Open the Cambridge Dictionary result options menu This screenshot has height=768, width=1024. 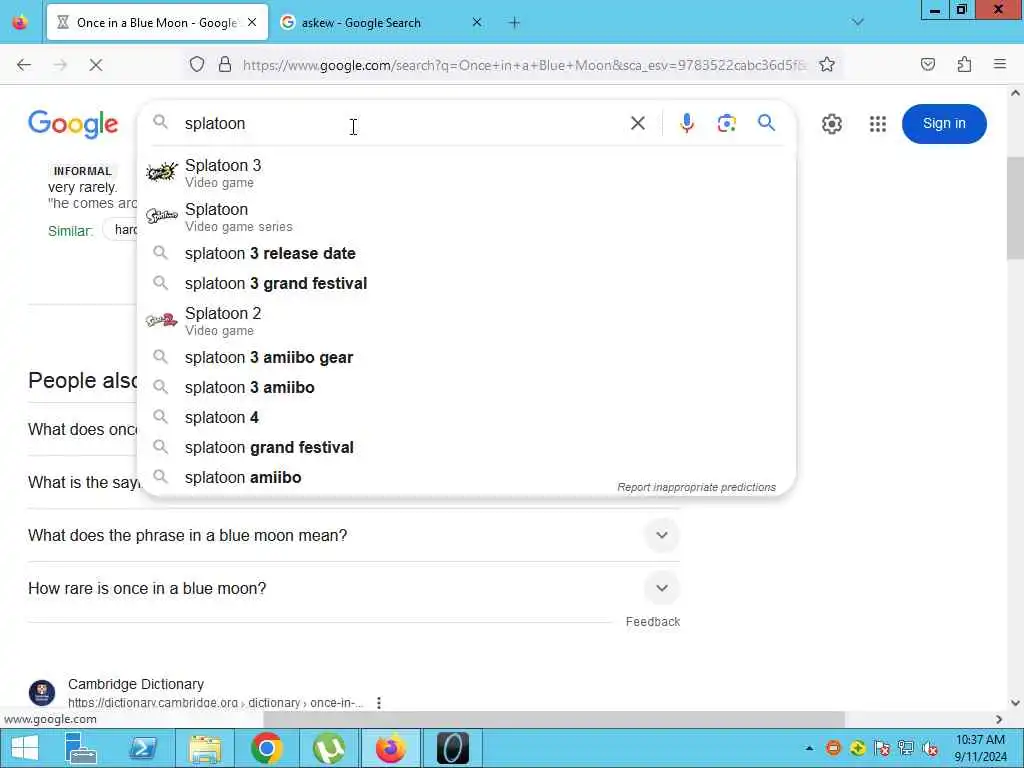pos(379,703)
